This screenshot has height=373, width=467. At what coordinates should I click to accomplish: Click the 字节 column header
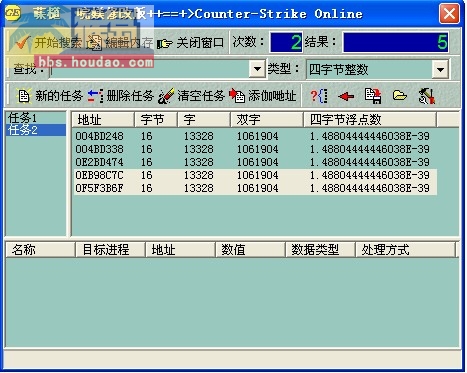156,120
